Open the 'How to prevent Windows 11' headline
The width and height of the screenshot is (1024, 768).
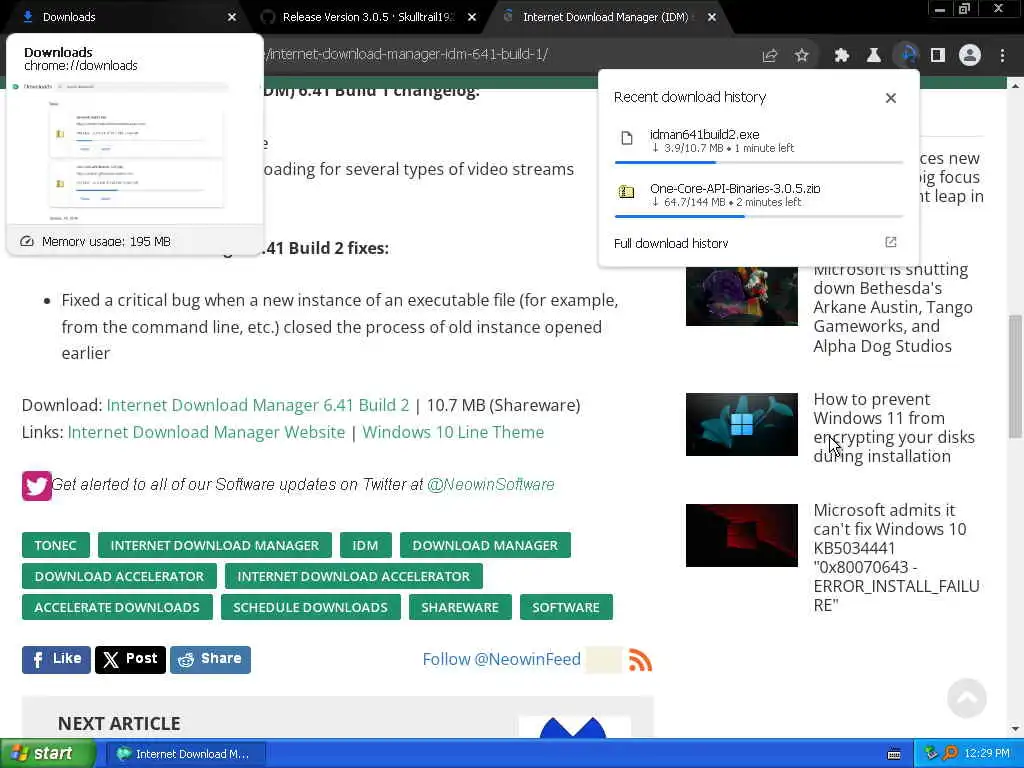click(x=894, y=428)
